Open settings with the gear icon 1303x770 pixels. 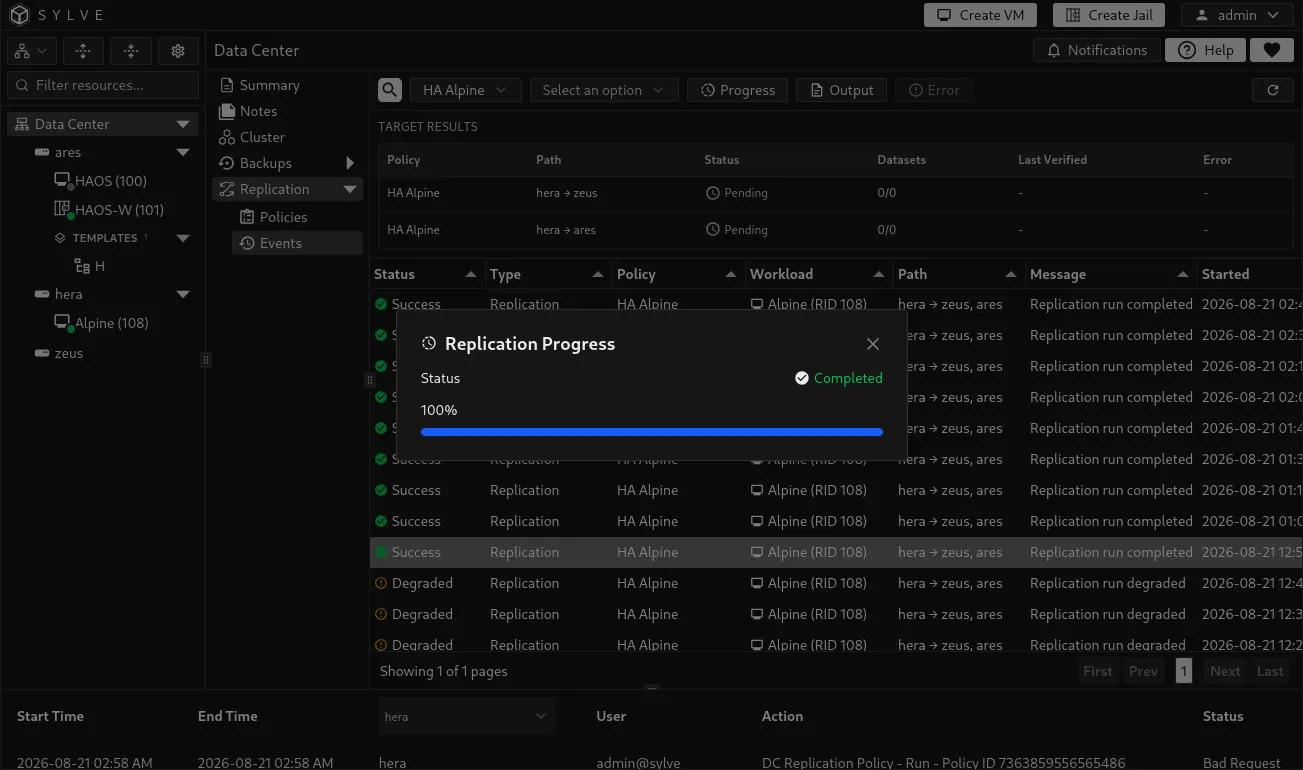(178, 51)
